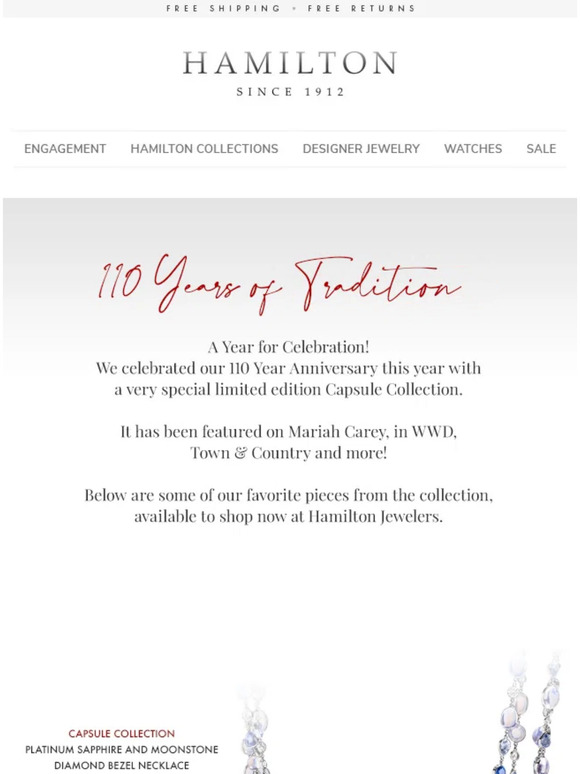The height and width of the screenshot is (774, 580).
Task: Click the 'A Year for Celebration!' line
Action: 289,347
